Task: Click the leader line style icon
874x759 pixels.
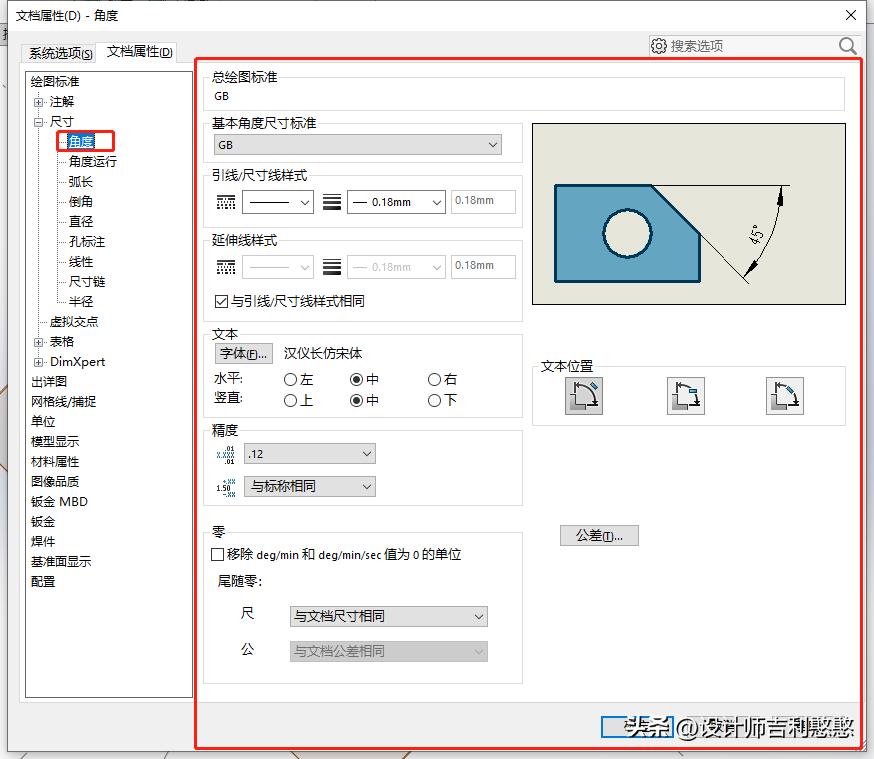Action: [225, 201]
